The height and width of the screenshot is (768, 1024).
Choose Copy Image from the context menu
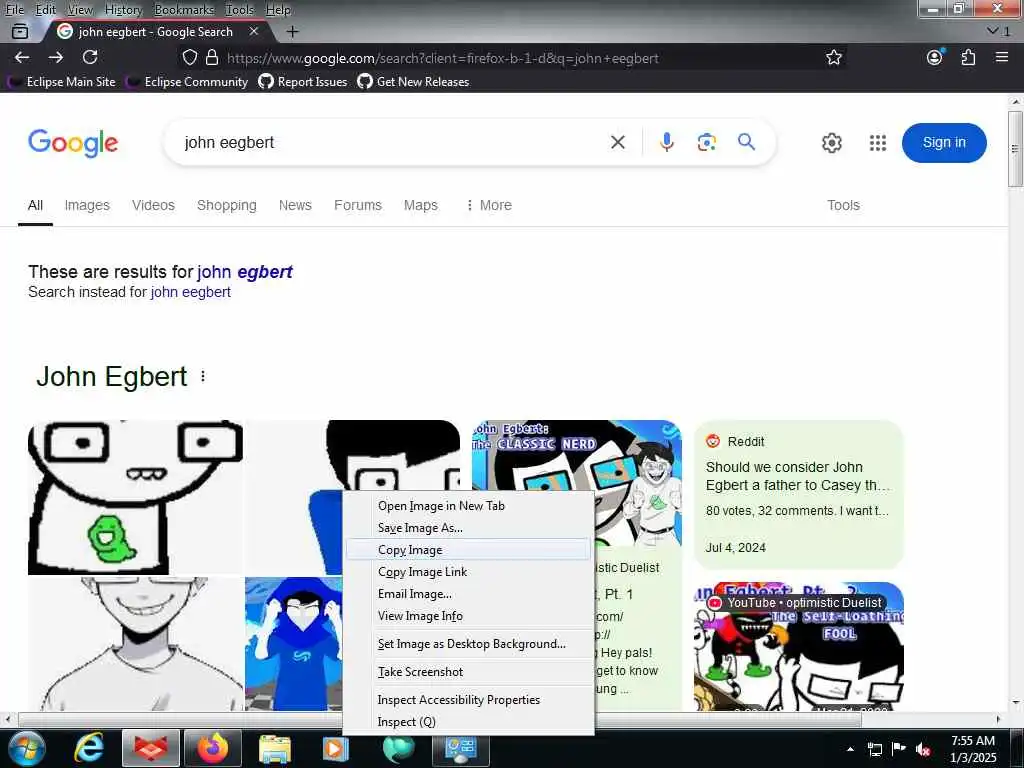pos(468,550)
